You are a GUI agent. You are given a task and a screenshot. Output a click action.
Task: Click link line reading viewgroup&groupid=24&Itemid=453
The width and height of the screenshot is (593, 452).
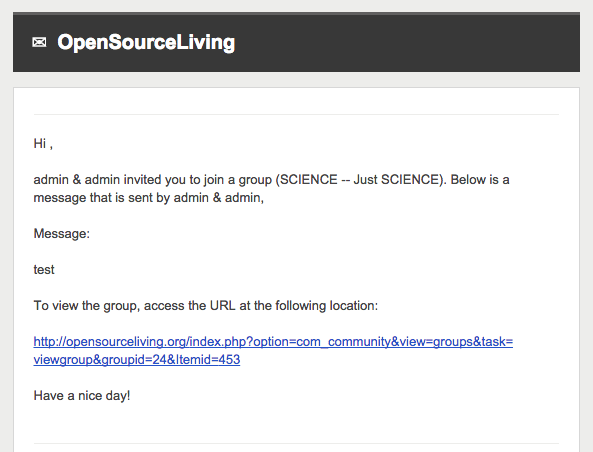137,359
